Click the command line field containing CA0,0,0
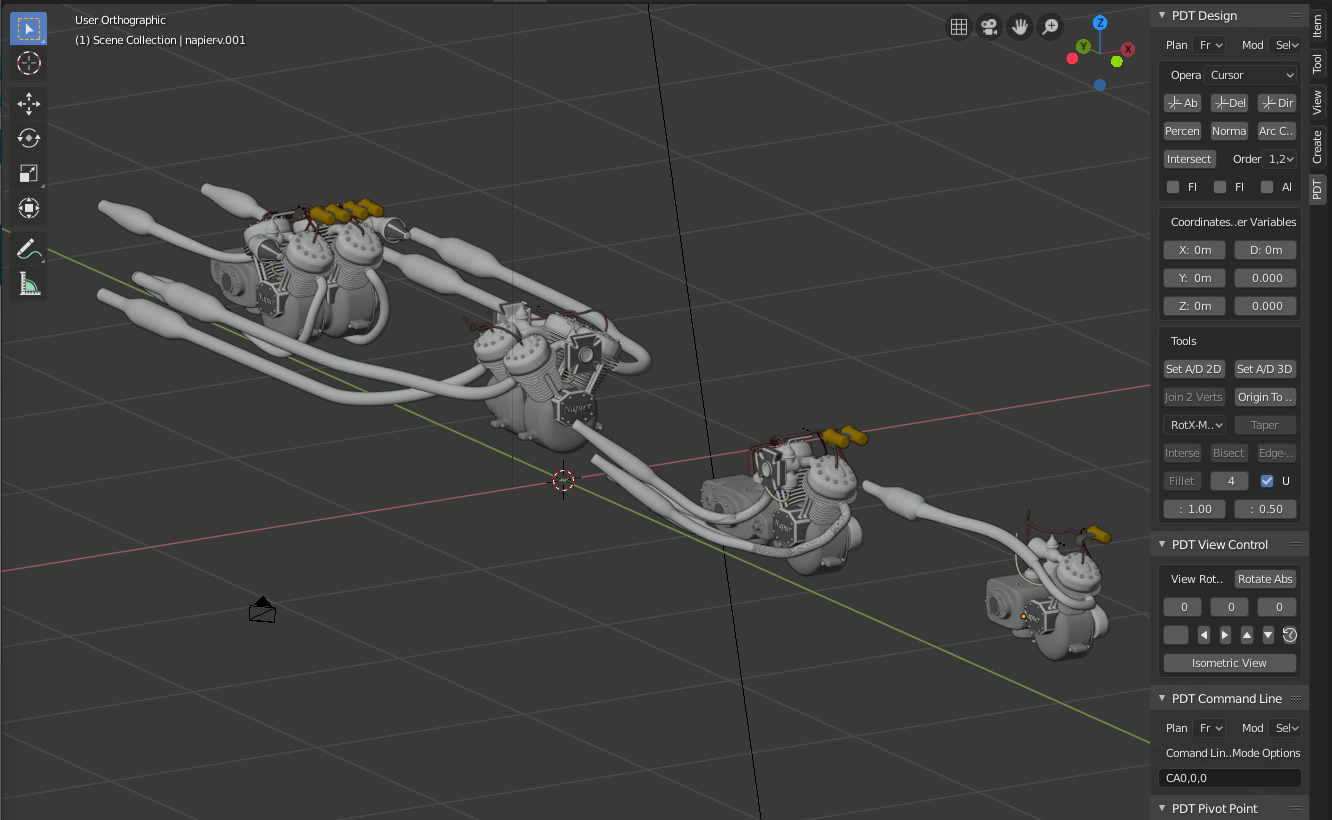Image resolution: width=1332 pixels, height=820 pixels. pyautogui.click(x=1229, y=778)
